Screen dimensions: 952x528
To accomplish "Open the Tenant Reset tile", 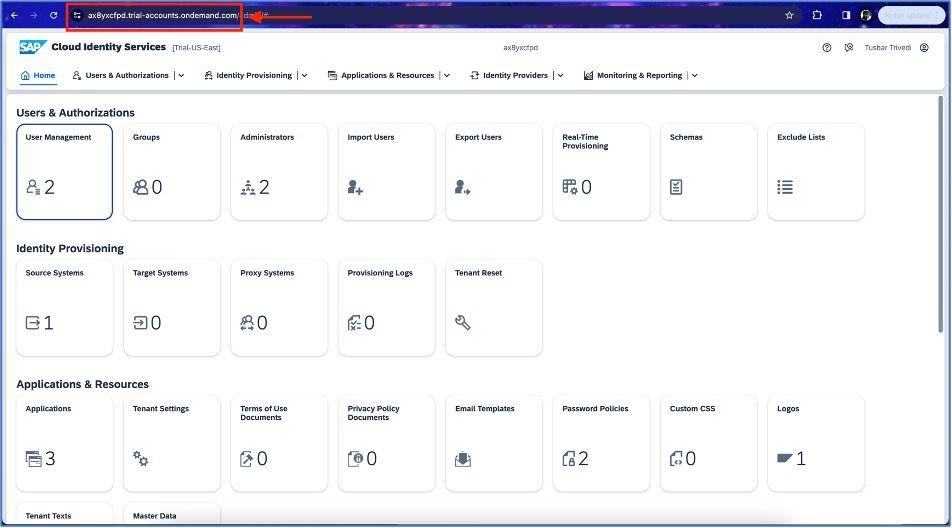I will [x=494, y=308].
